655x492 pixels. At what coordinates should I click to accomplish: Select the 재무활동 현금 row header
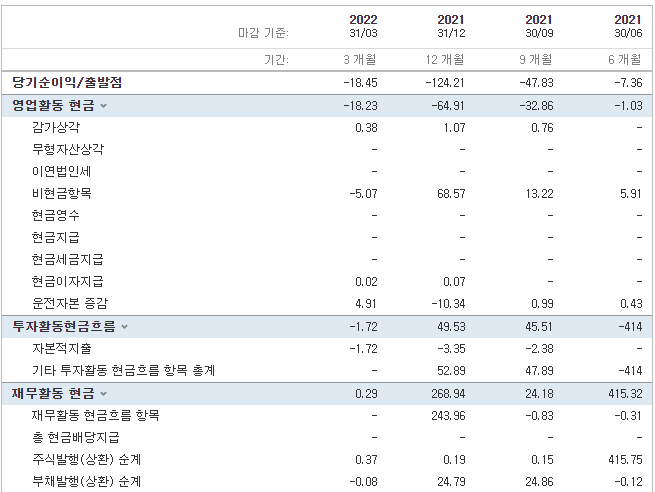(53, 393)
